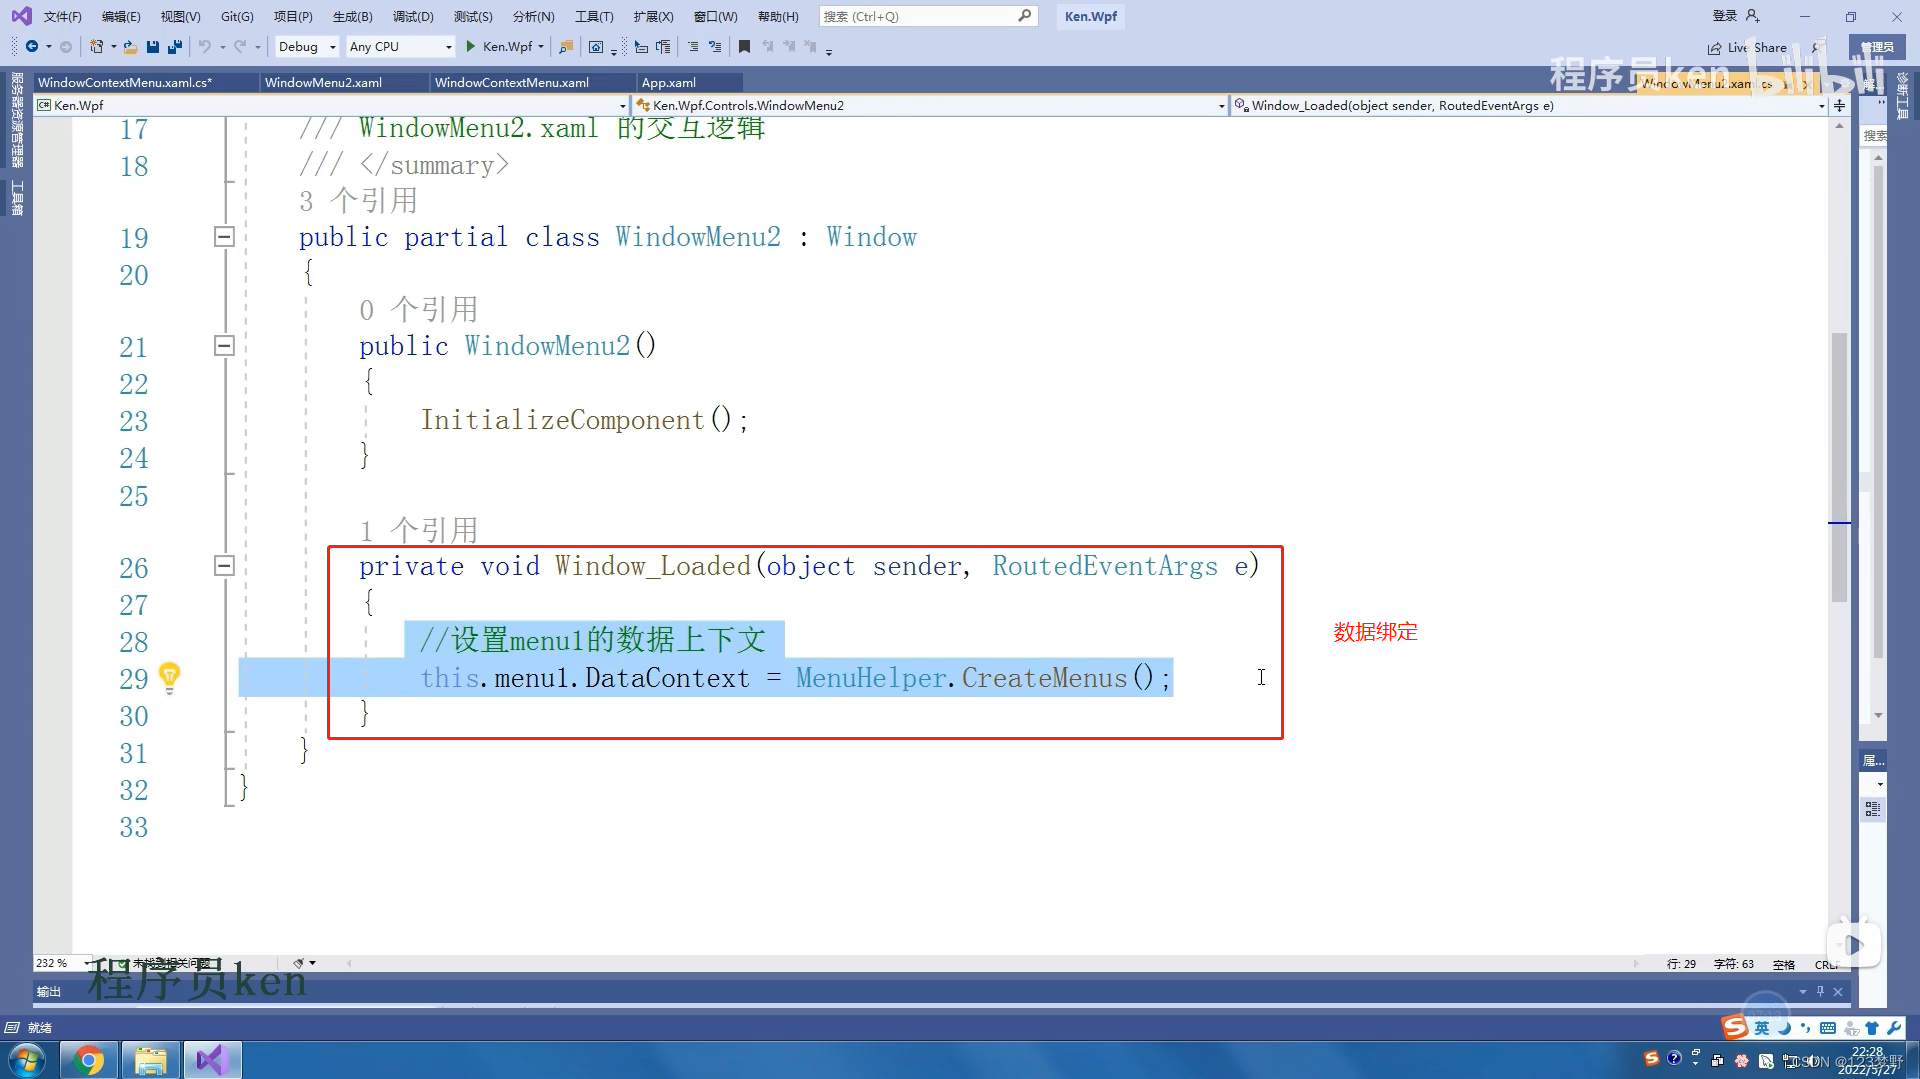
Task: Click the 登录 sign-in link
Action: (x=1725, y=16)
